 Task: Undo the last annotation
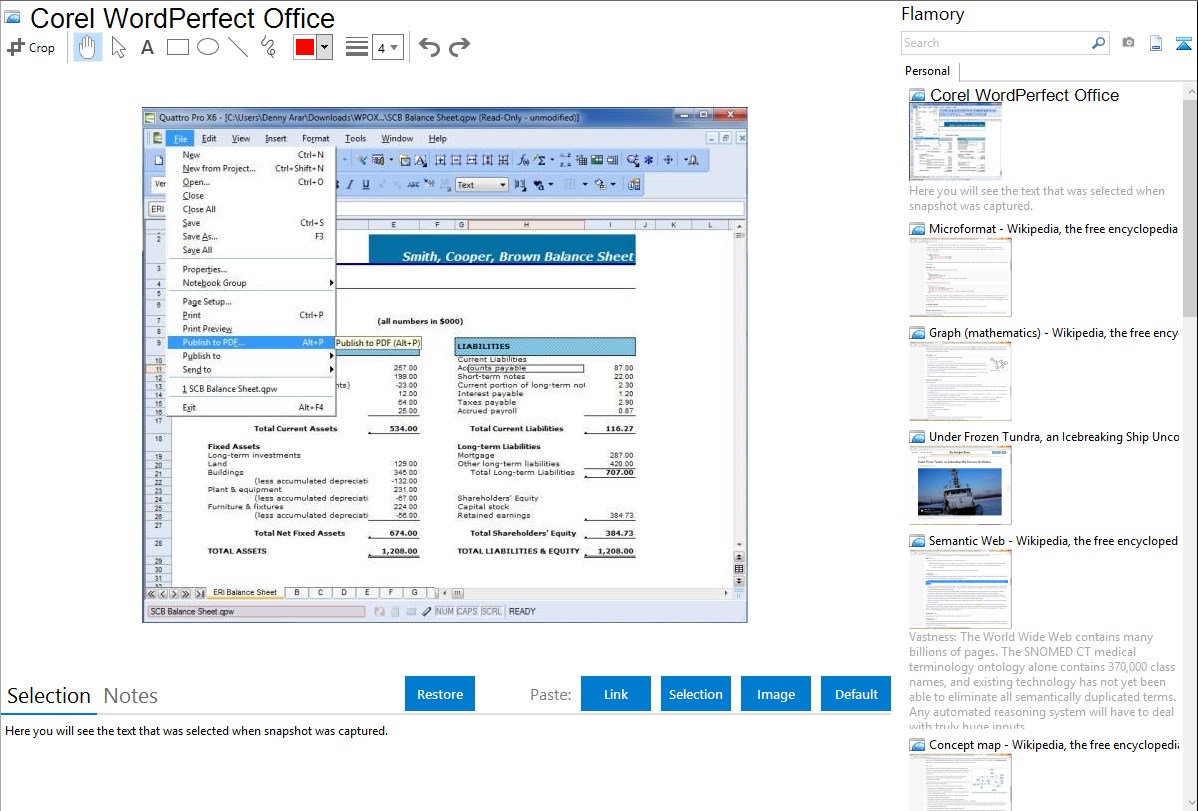[x=429, y=47]
